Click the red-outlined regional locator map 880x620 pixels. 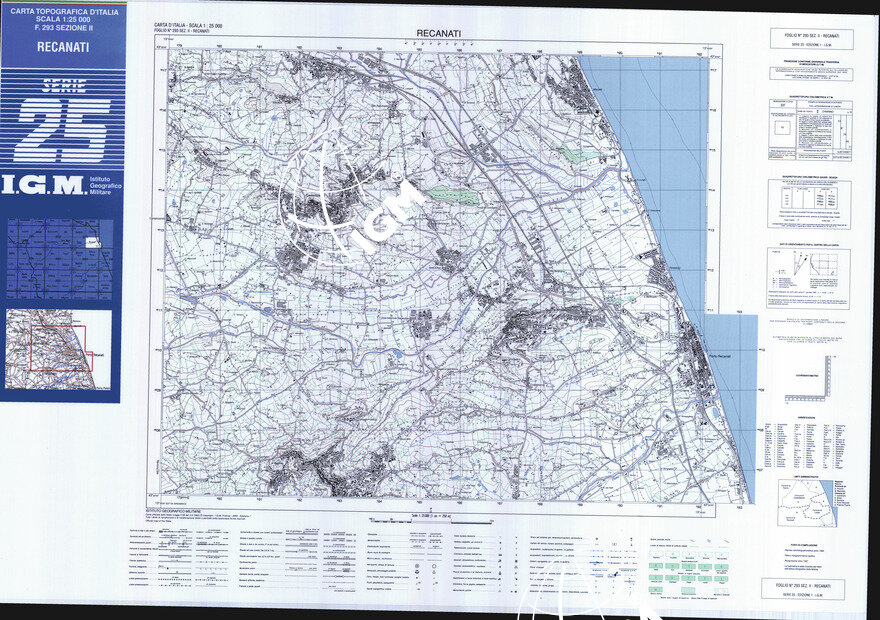click(59, 348)
